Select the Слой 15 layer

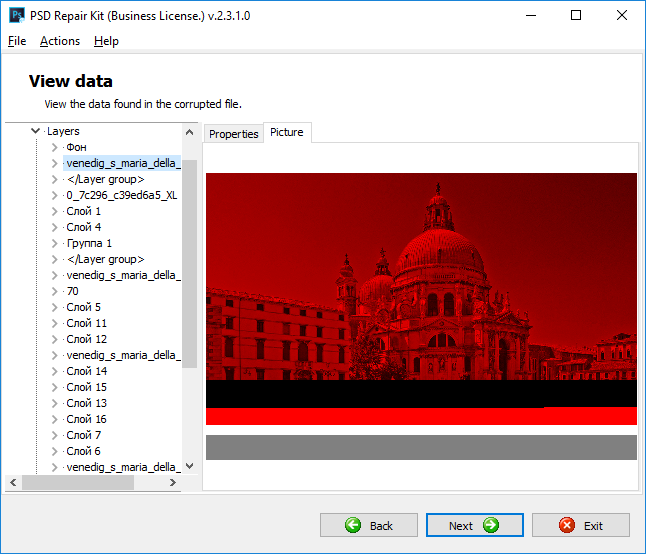tap(87, 387)
